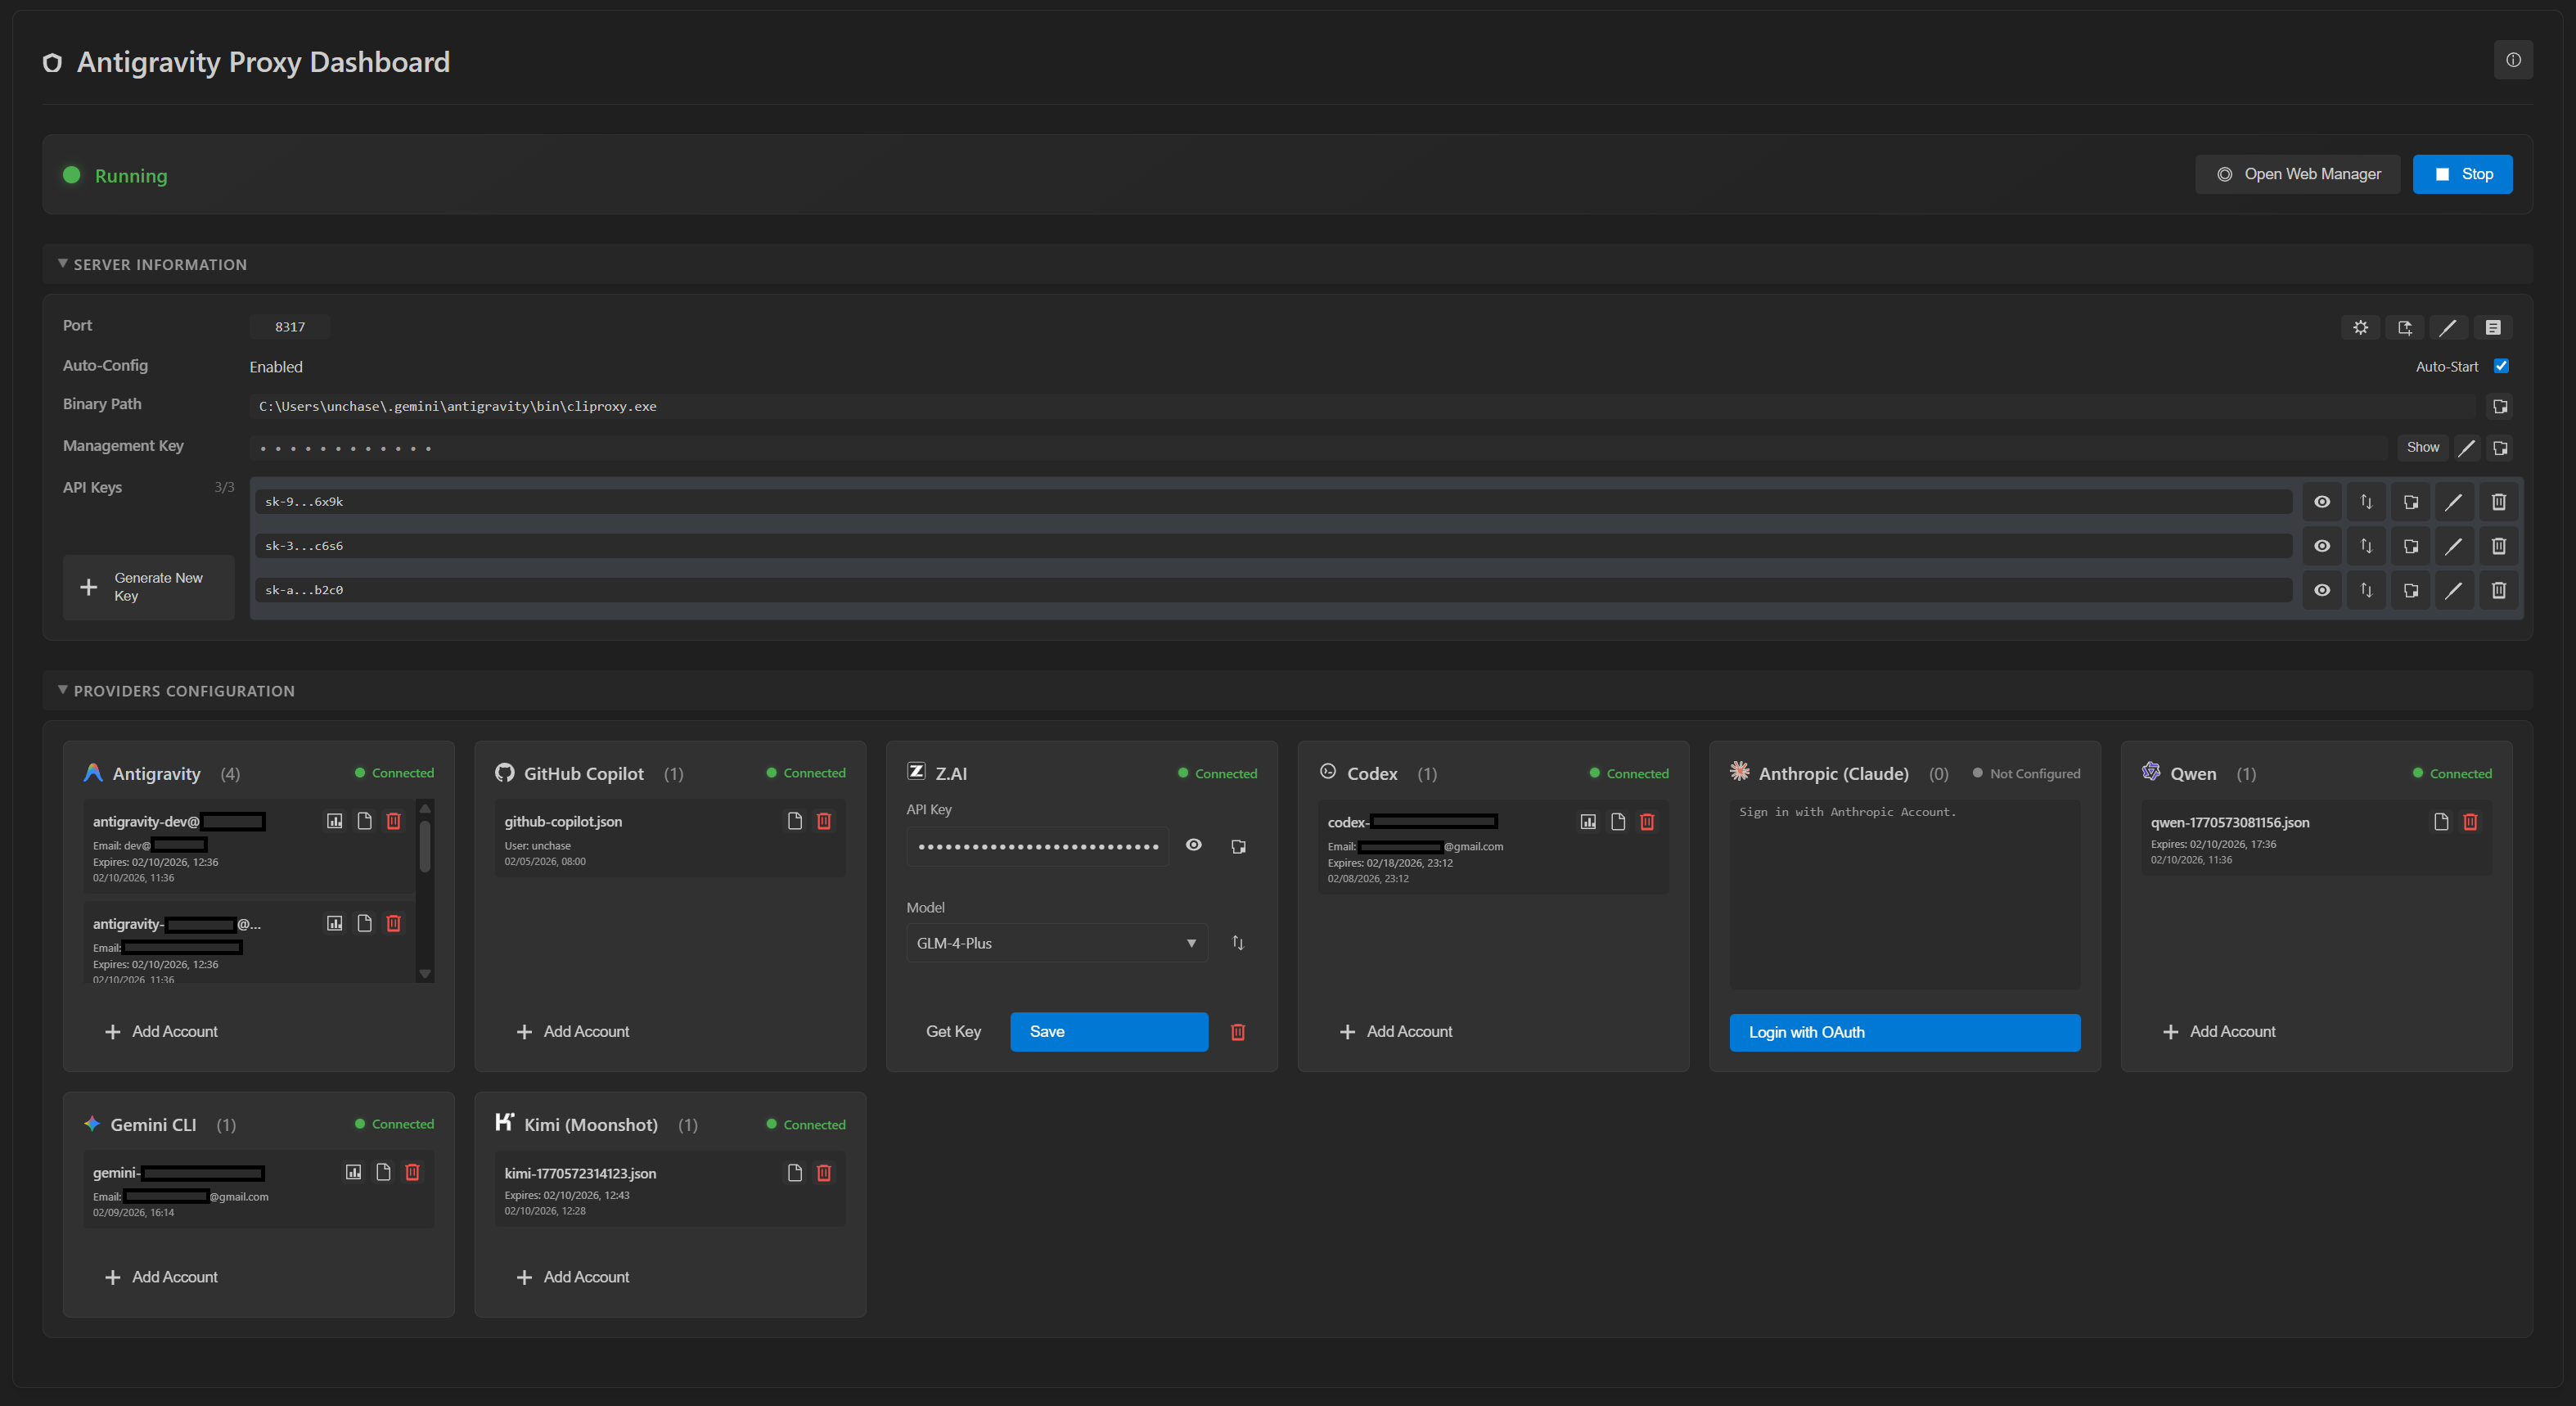The width and height of the screenshot is (2576, 1406).
Task: Stop the running proxy server
Action: point(2462,174)
